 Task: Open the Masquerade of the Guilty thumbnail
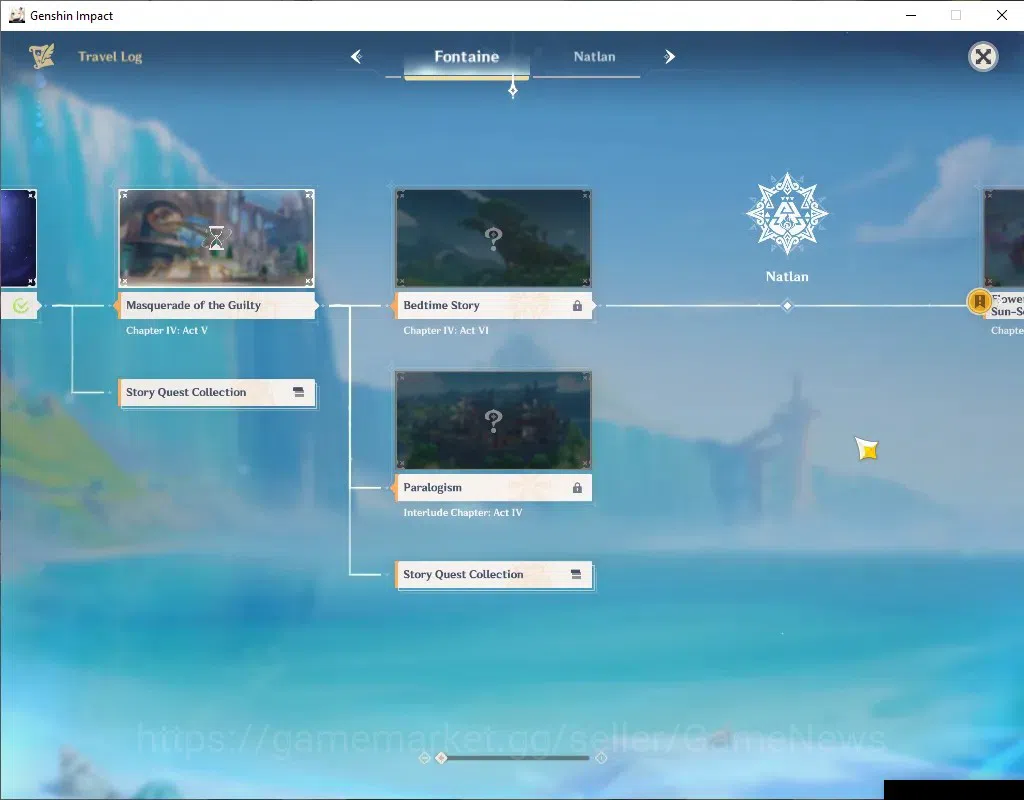(216, 238)
